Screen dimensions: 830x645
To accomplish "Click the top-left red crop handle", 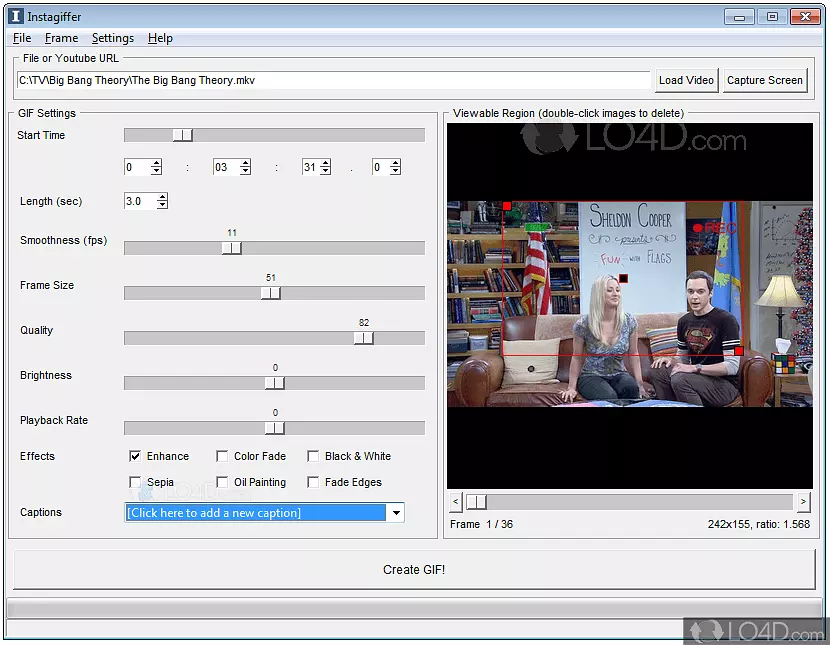I will click(x=507, y=206).
